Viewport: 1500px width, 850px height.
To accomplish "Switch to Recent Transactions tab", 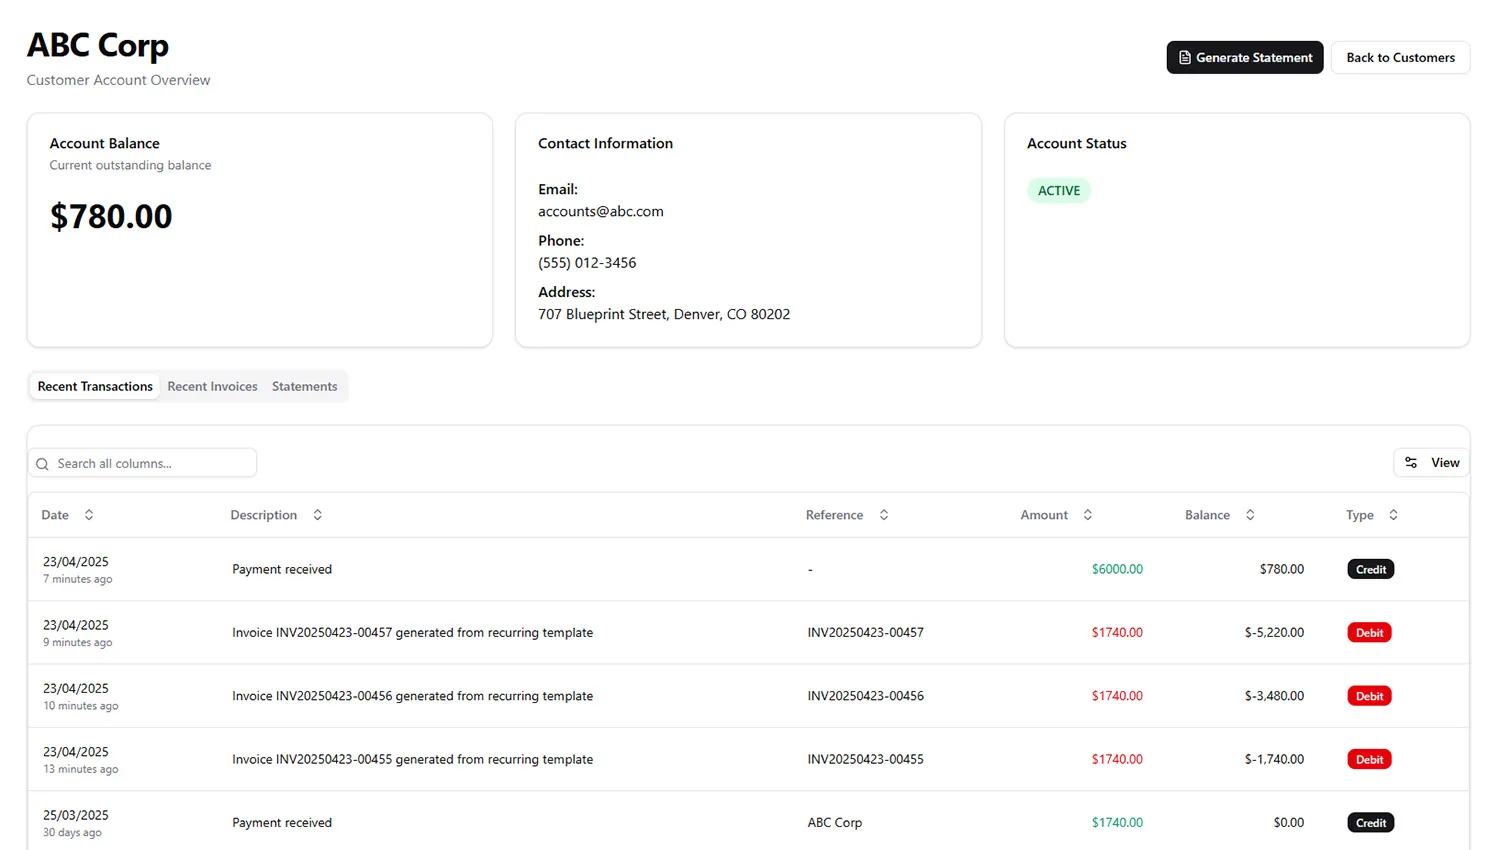I will click(x=95, y=386).
